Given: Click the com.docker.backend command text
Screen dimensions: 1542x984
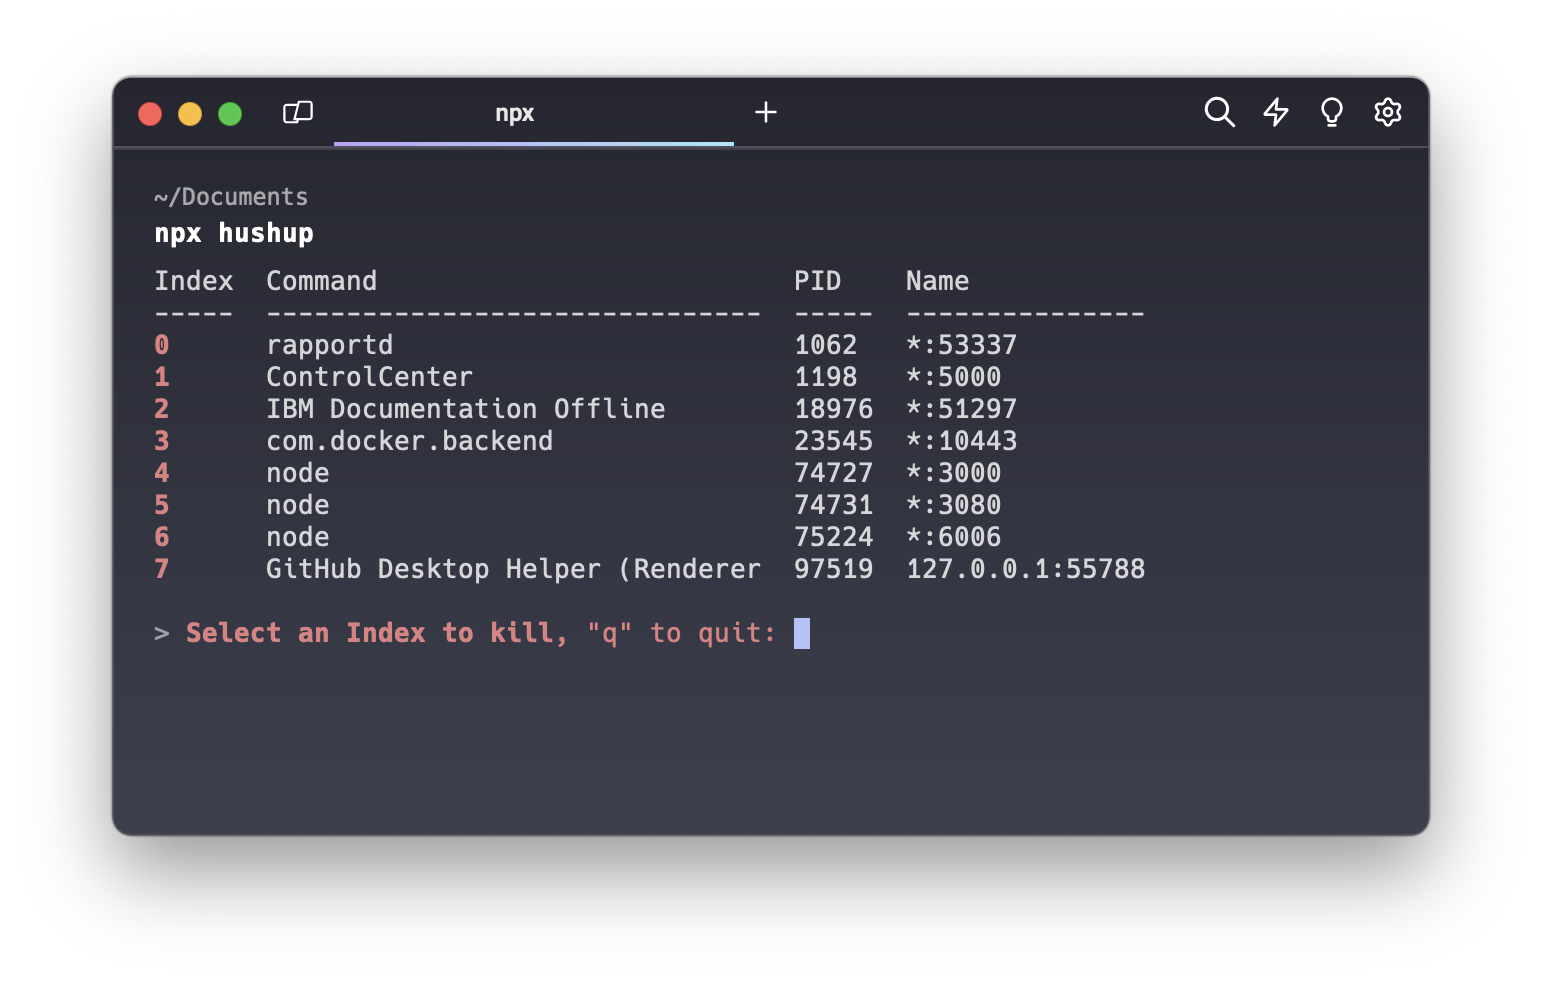Looking at the screenshot, I should coord(409,441).
